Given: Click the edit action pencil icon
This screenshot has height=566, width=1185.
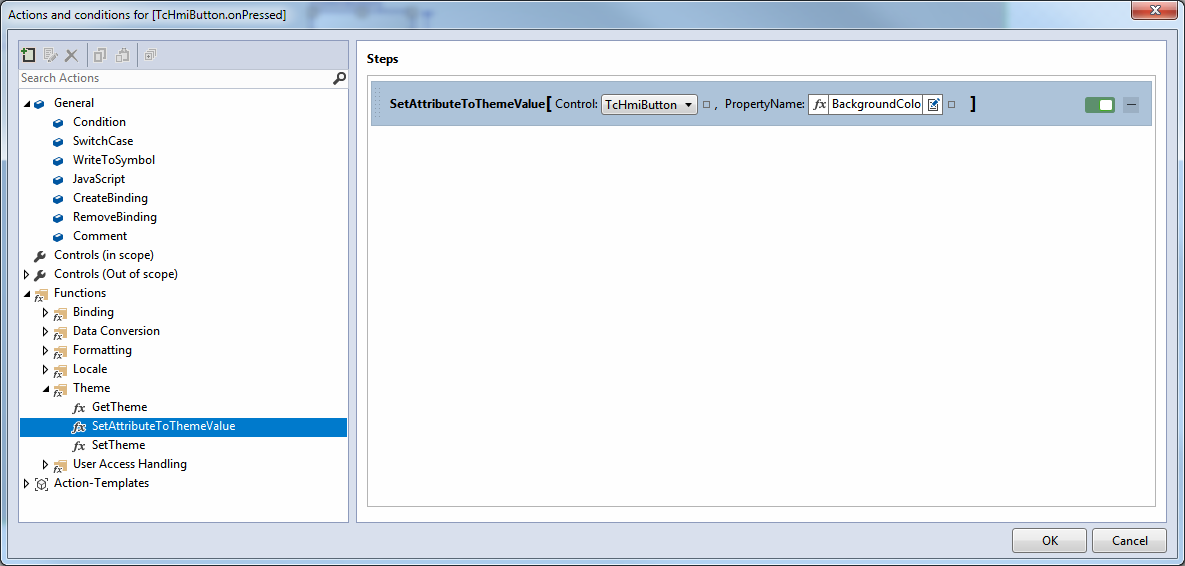Looking at the screenshot, I should coord(51,55).
